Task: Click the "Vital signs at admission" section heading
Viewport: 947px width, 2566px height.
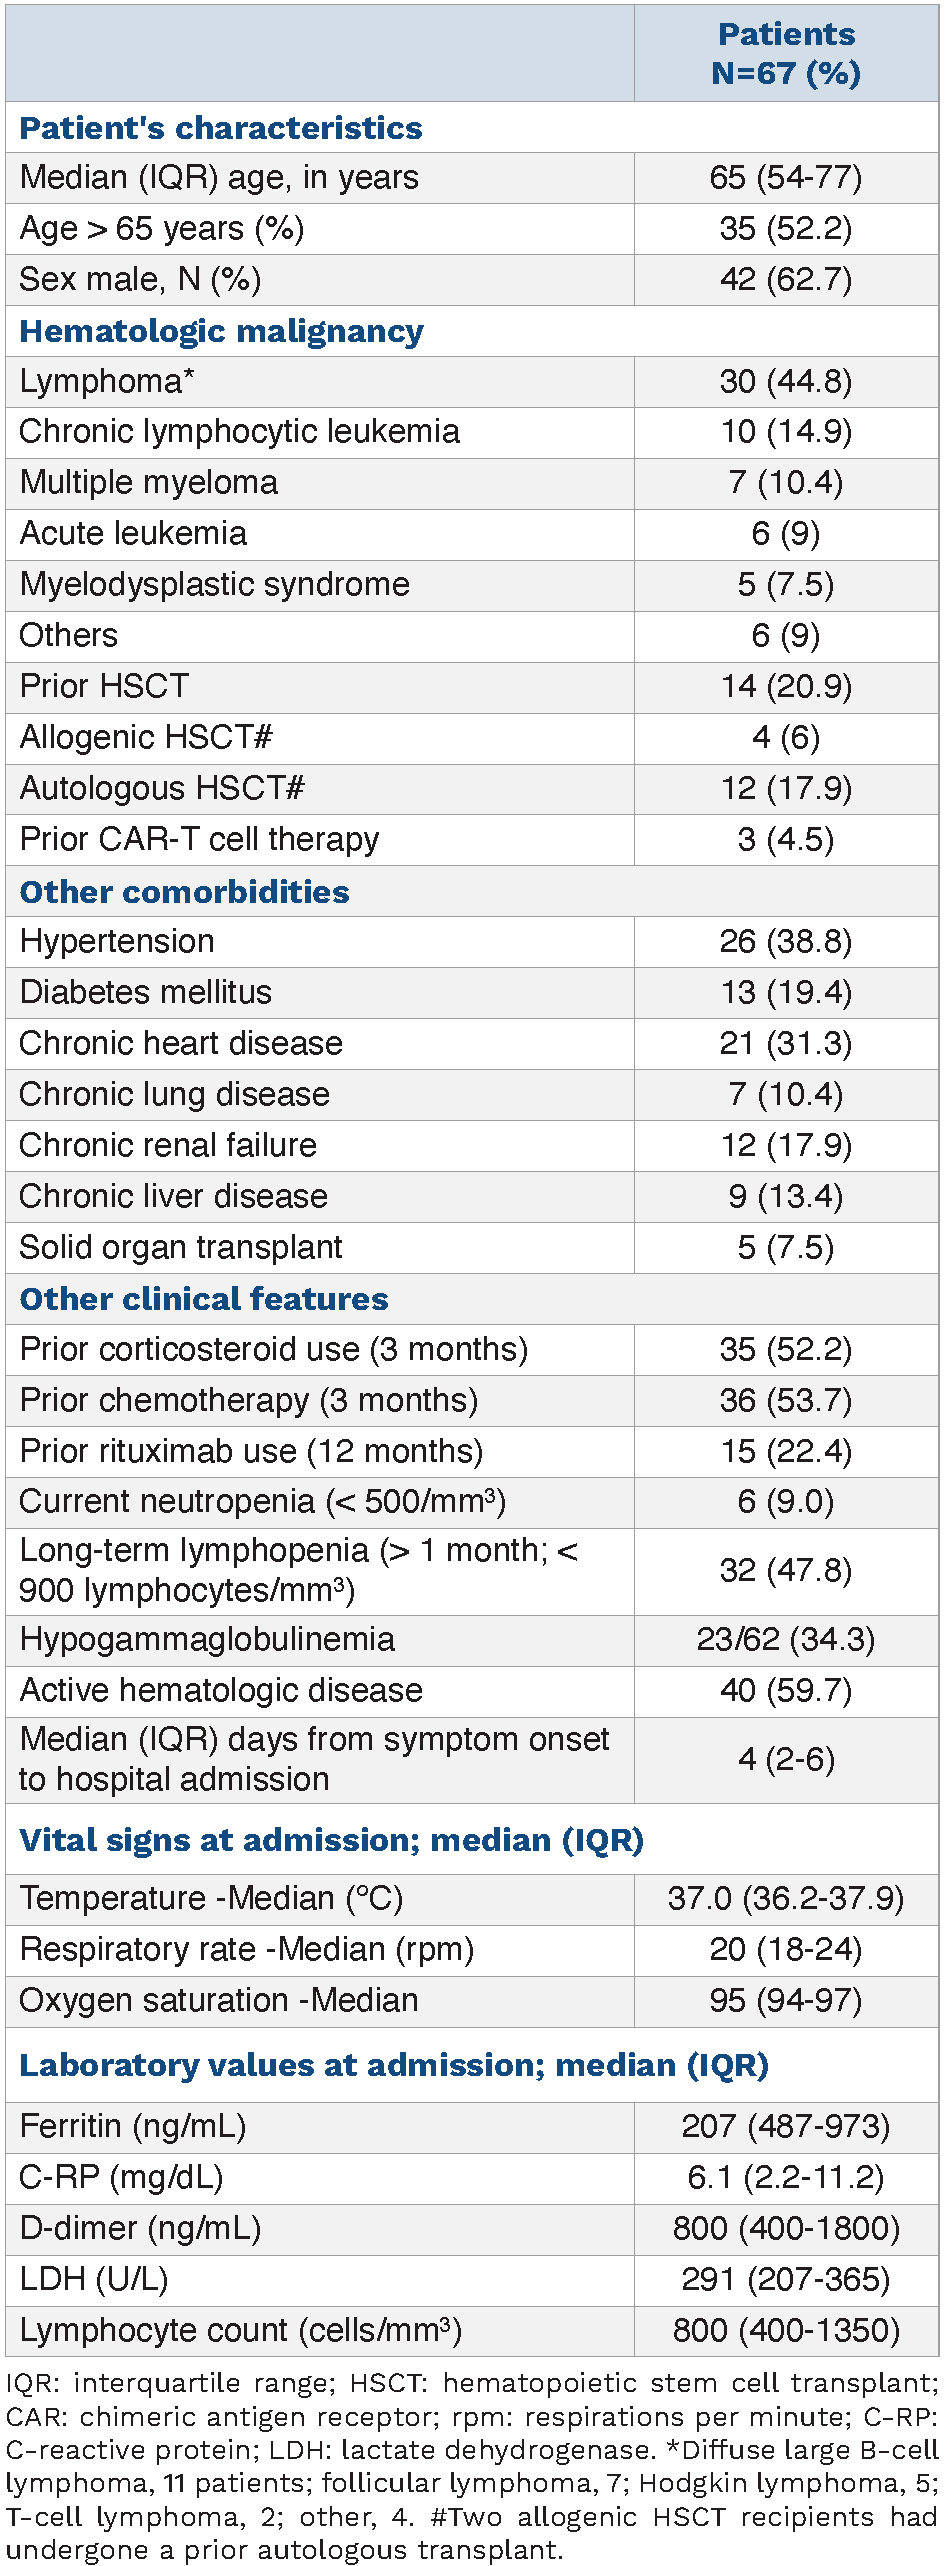Action: click(x=331, y=1840)
